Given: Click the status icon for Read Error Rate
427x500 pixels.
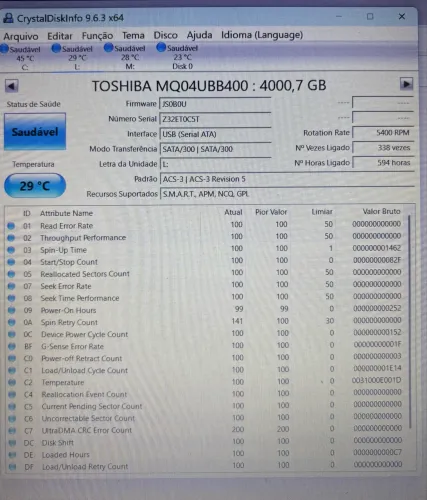Looking at the screenshot, I should coord(11,226).
